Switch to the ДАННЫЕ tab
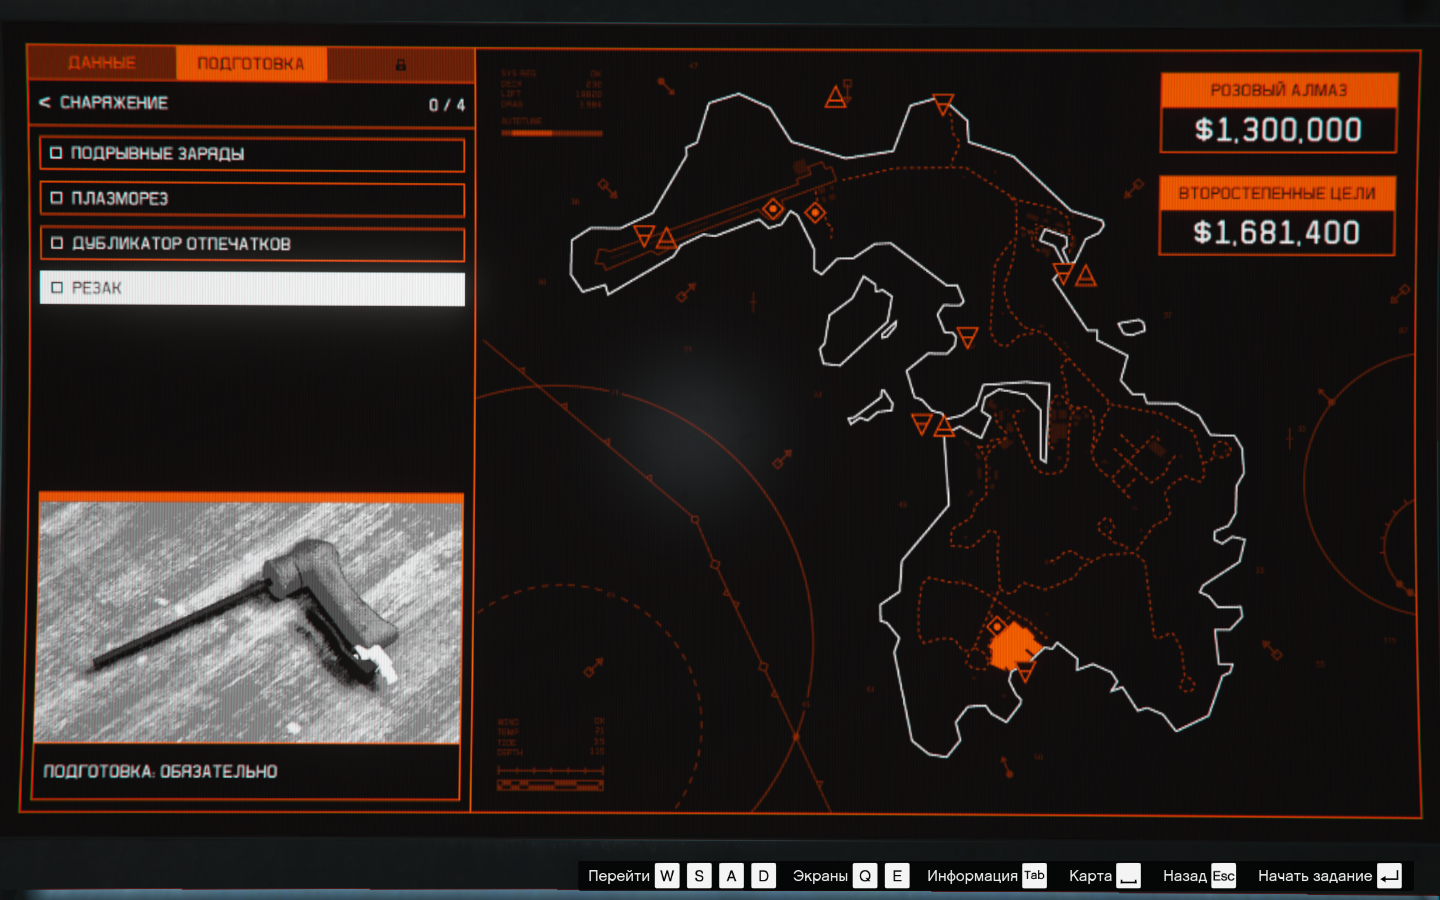This screenshot has height=900, width=1440. tap(102, 63)
